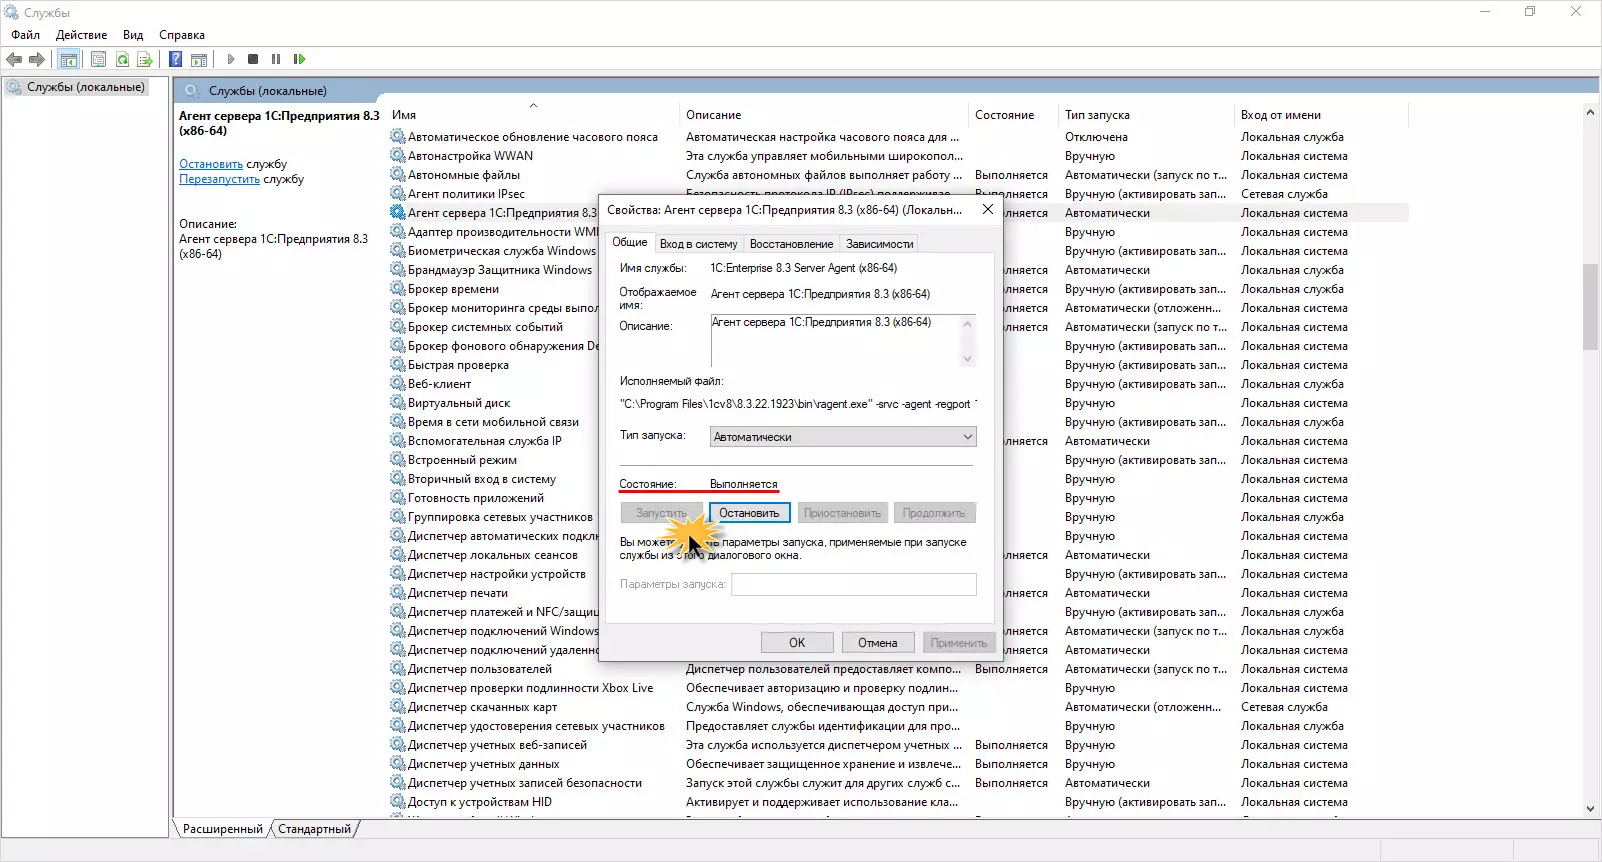Click the gear icon beside Быстрая проверка
Screen dimensions: 1602x862
pyautogui.click(x=398, y=365)
